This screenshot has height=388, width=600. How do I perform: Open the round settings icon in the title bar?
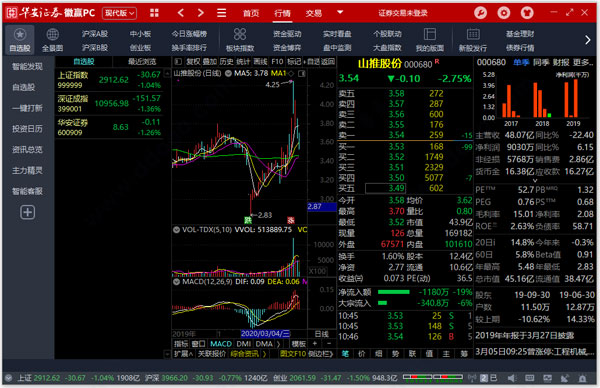(504, 13)
